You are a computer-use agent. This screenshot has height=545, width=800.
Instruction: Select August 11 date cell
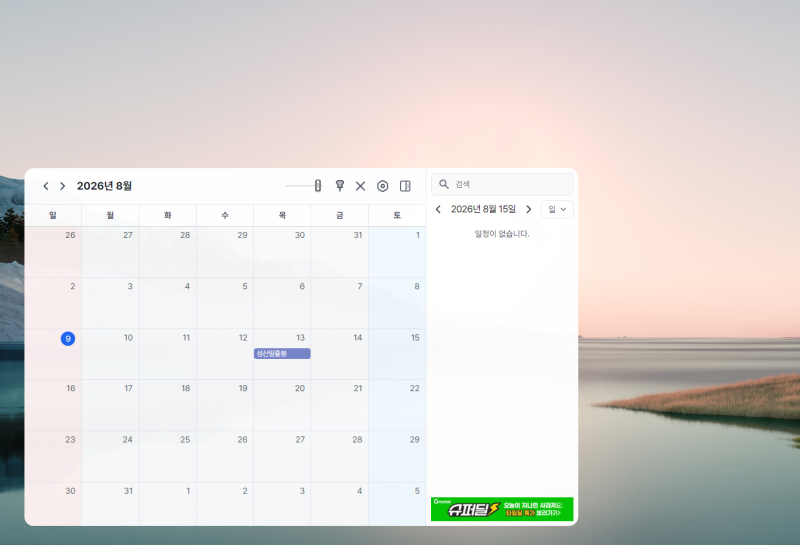[168, 354]
